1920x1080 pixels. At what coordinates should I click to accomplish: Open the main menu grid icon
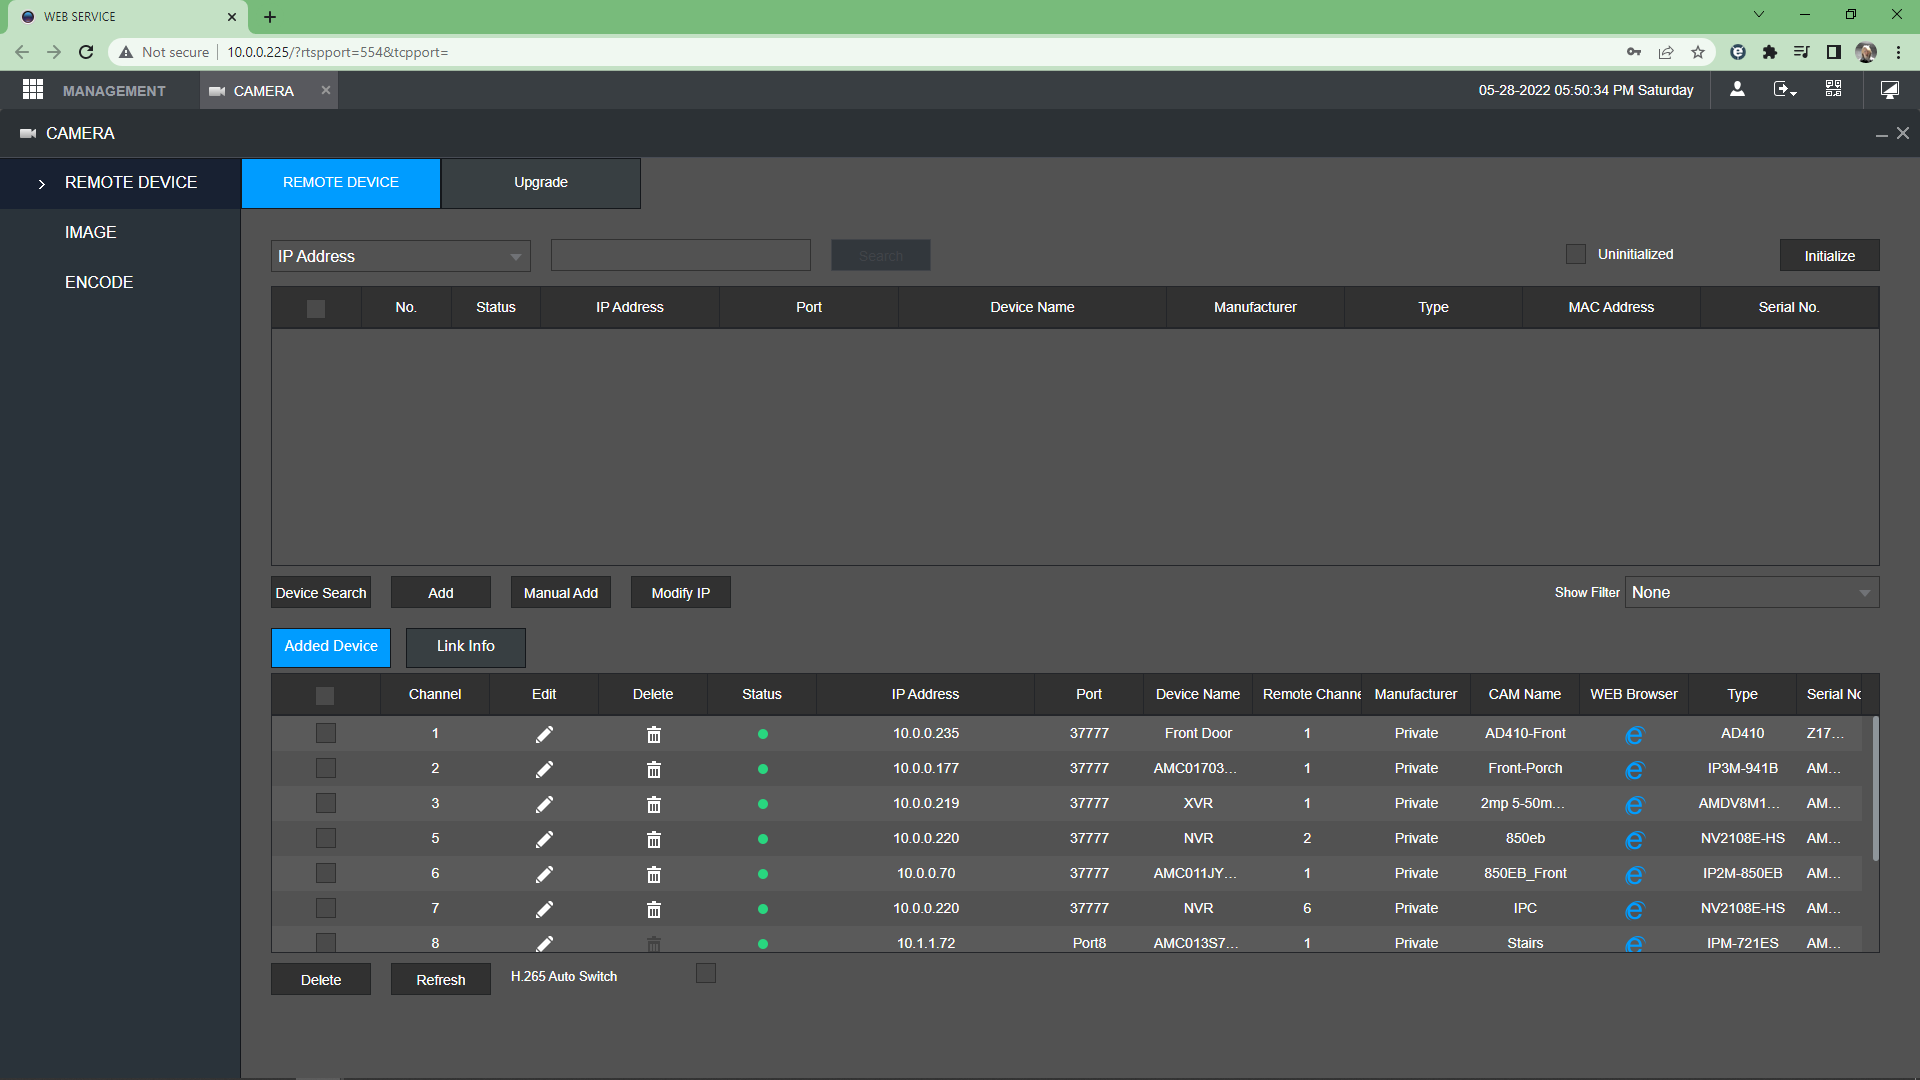pos(33,90)
